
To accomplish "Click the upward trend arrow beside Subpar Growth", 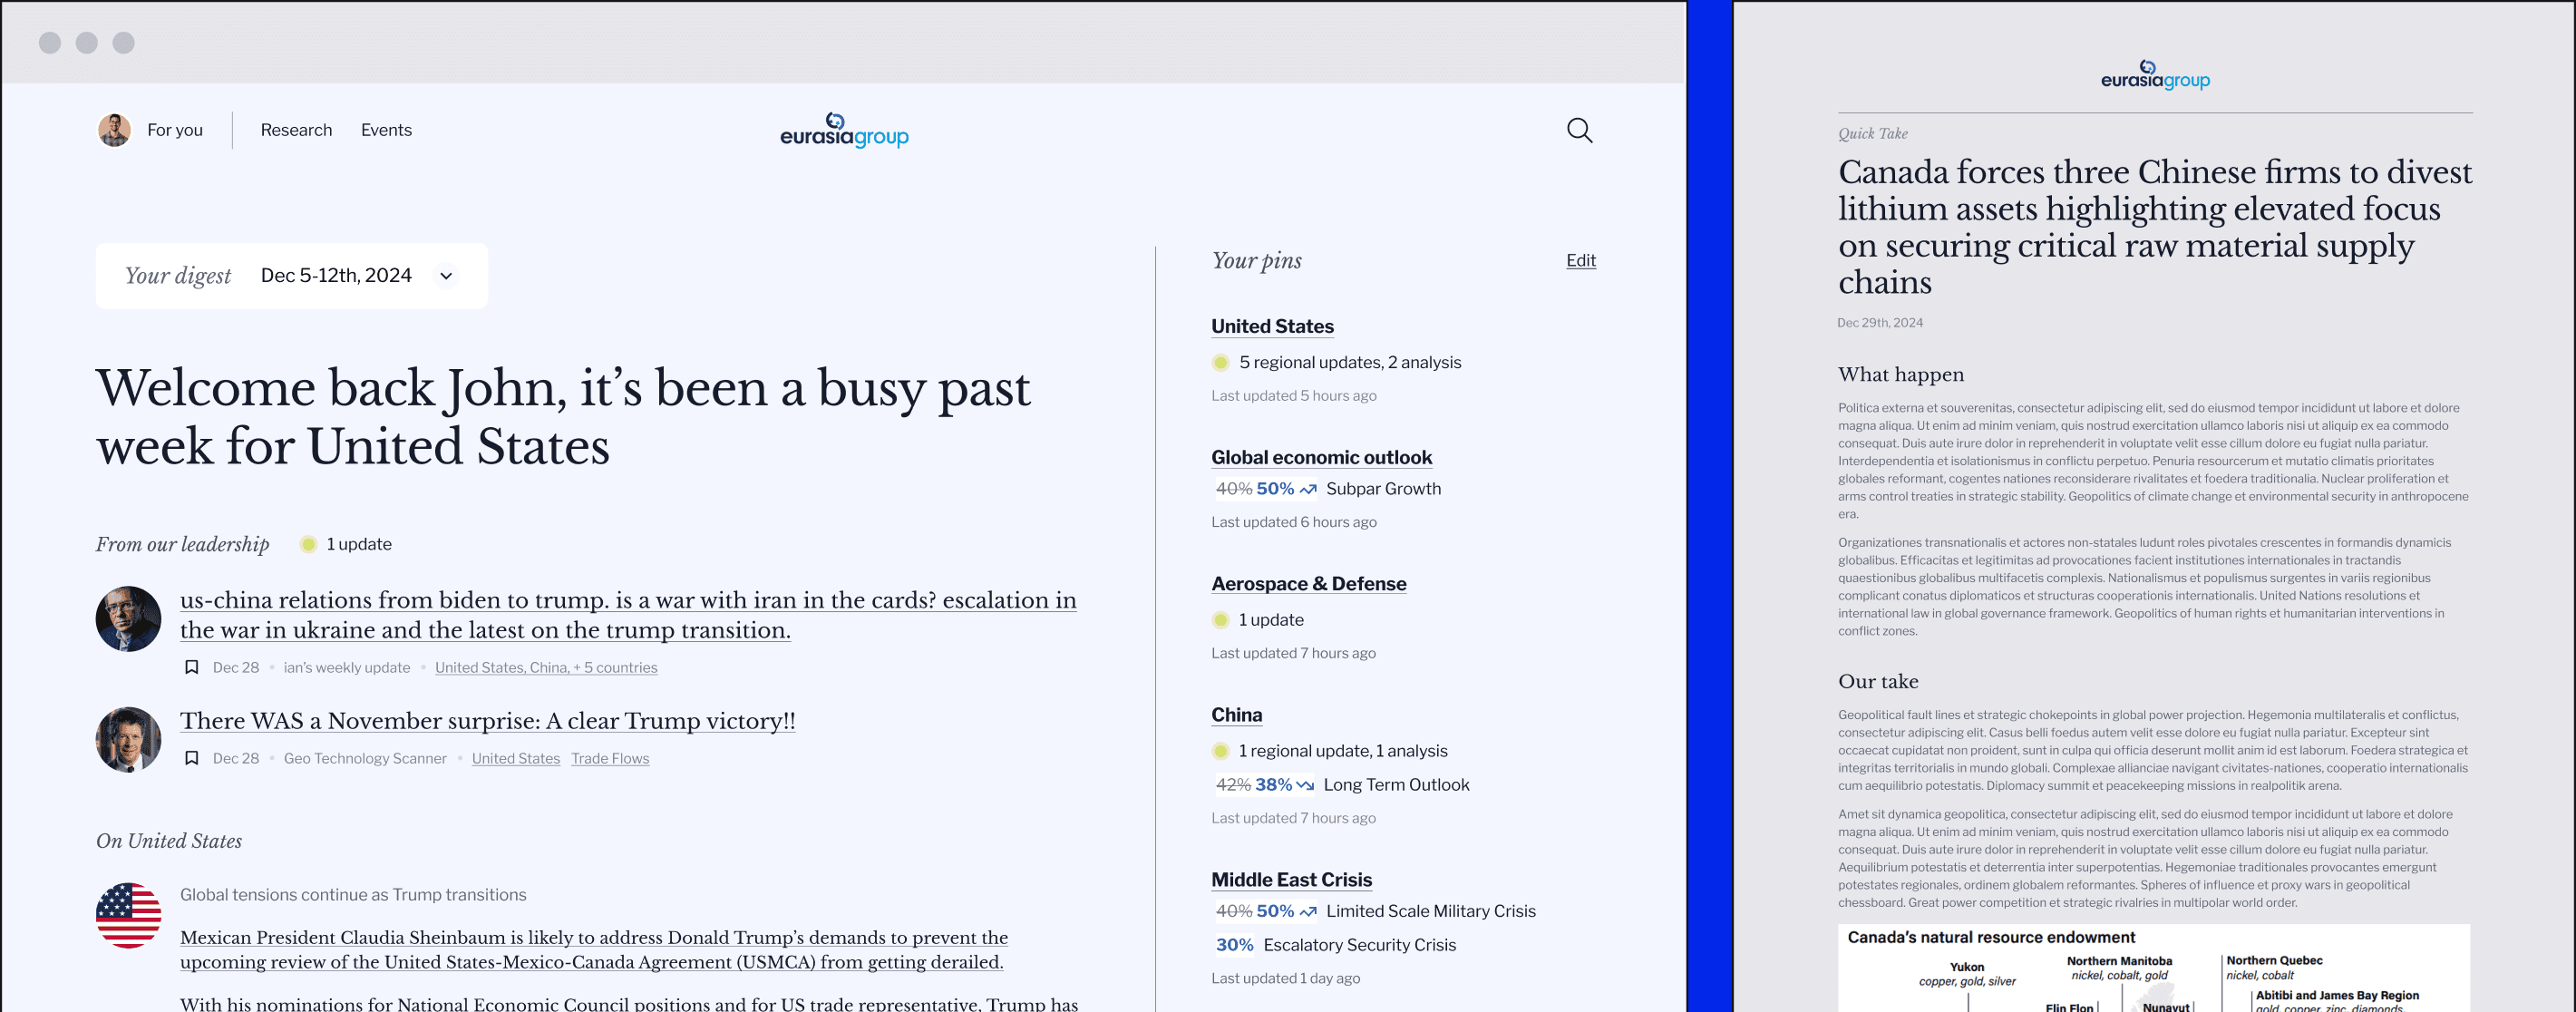I will (x=1308, y=489).
